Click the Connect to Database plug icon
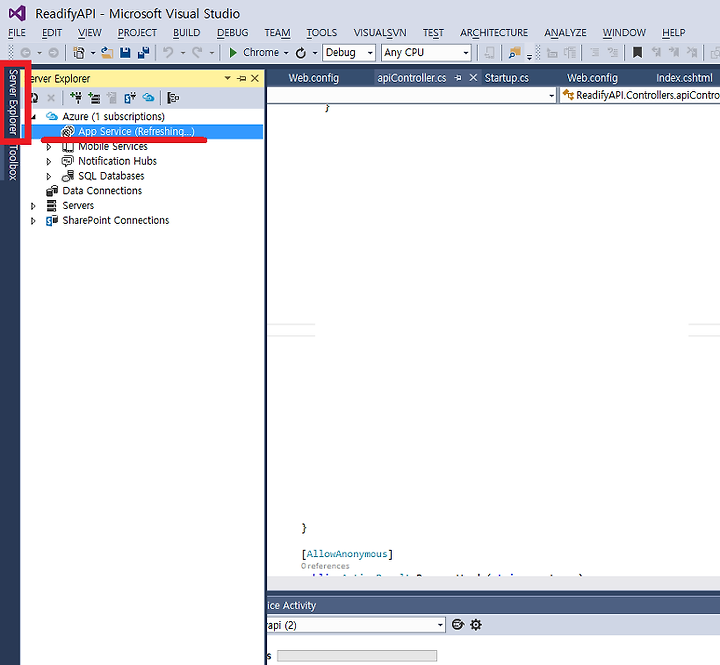Image resolution: width=720 pixels, height=665 pixels. pyautogui.click(x=76, y=97)
